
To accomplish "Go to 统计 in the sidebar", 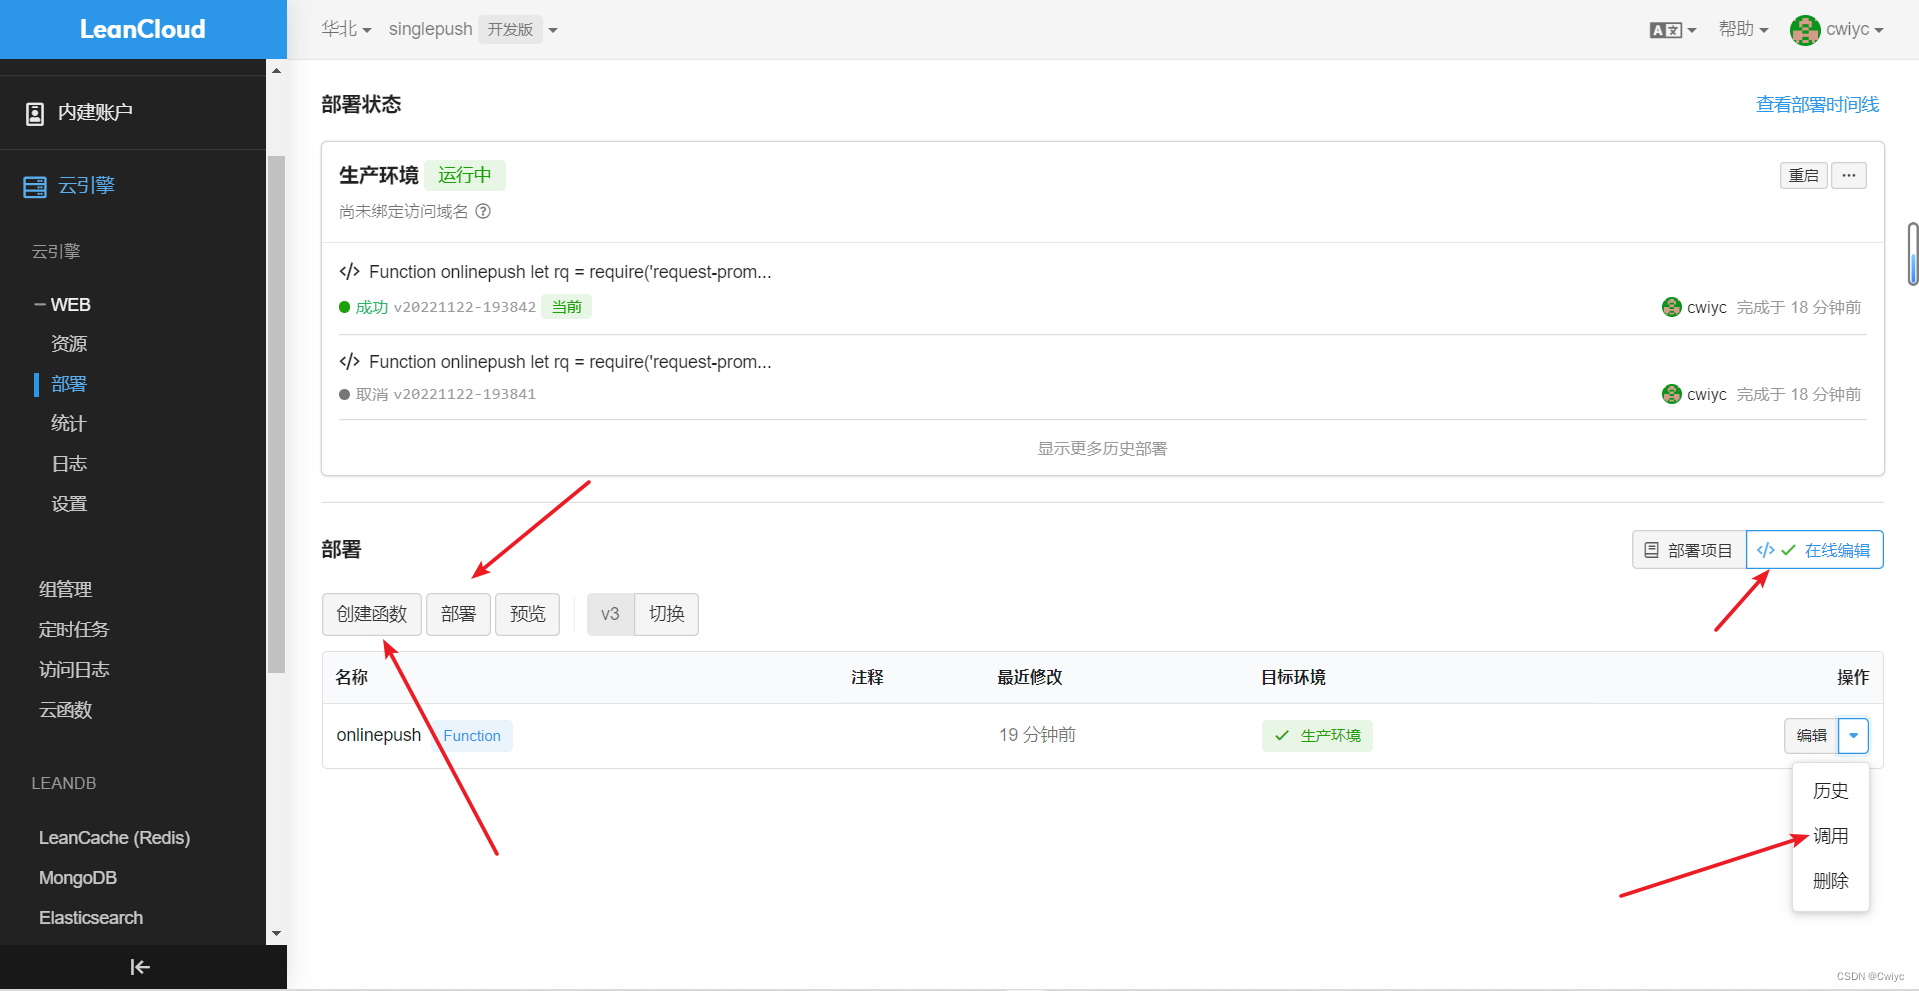I will click(x=69, y=424).
